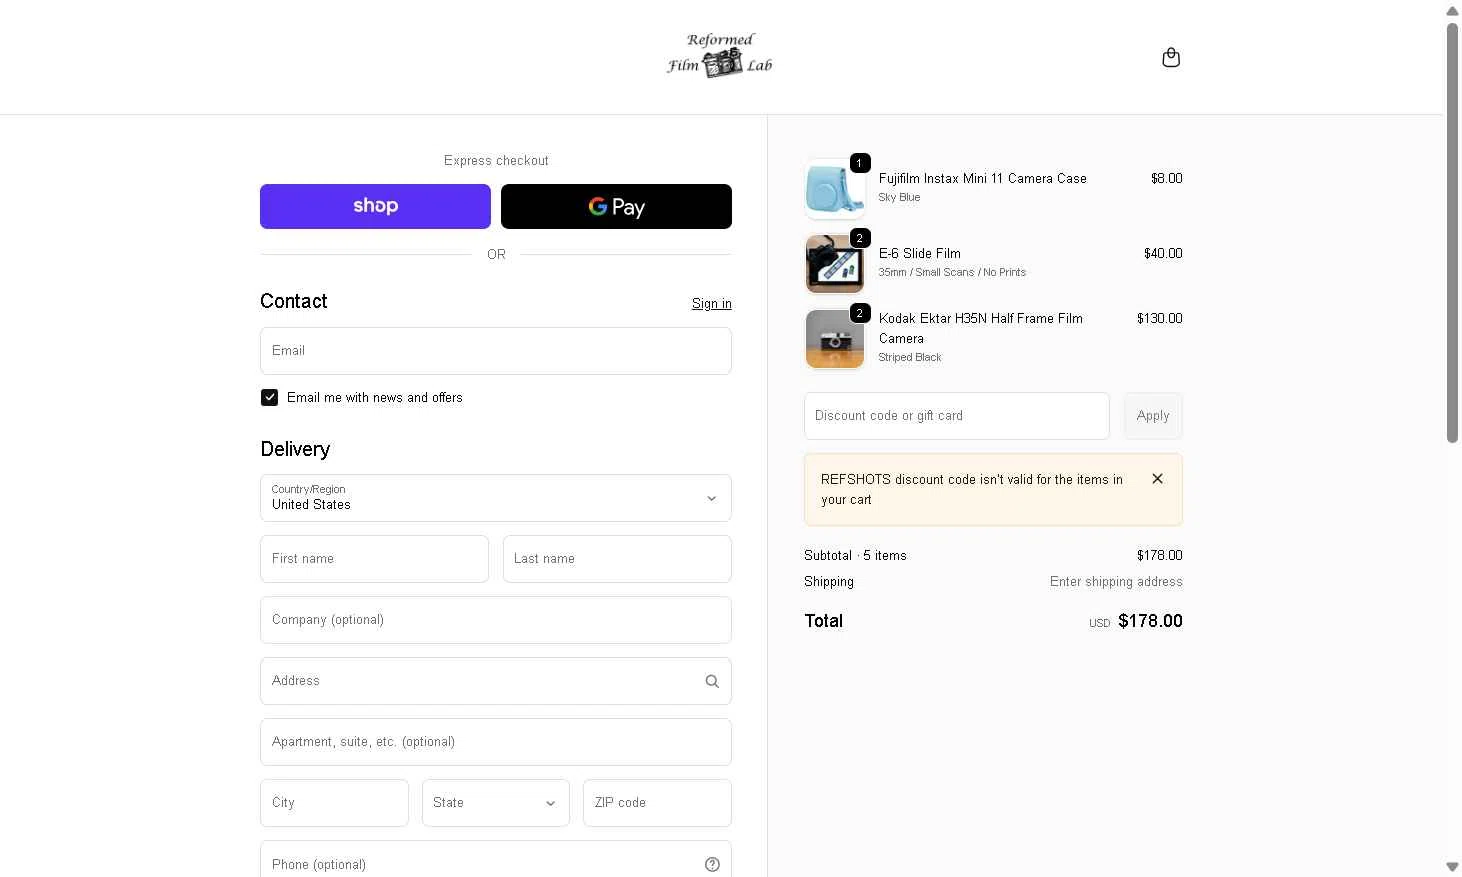Image resolution: width=1462 pixels, height=877 pixels.
Task: Focus the First name field
Action: (374, 559)
